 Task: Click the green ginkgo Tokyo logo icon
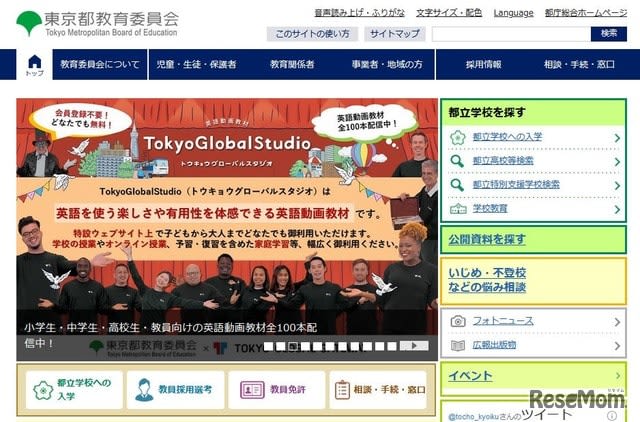[x=29, y=23]
